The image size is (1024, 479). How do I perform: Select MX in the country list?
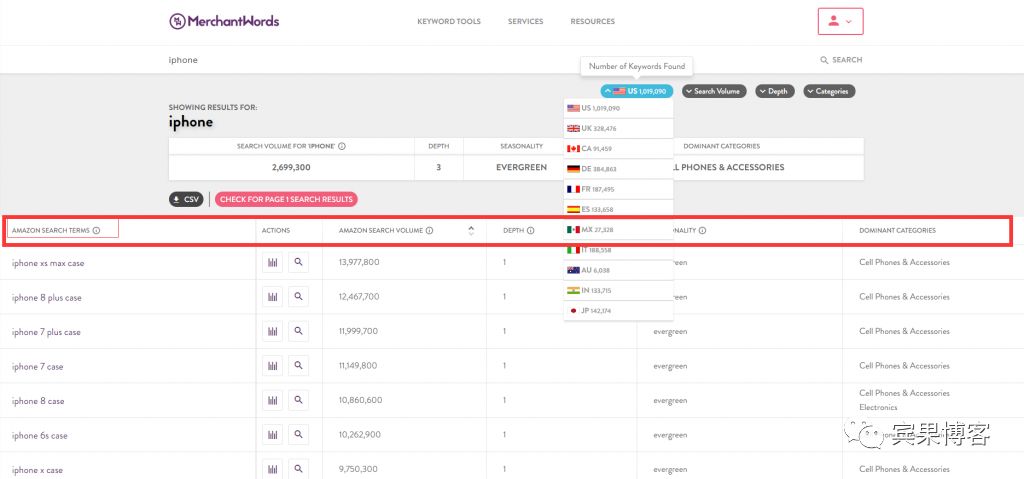pos(618,229)
